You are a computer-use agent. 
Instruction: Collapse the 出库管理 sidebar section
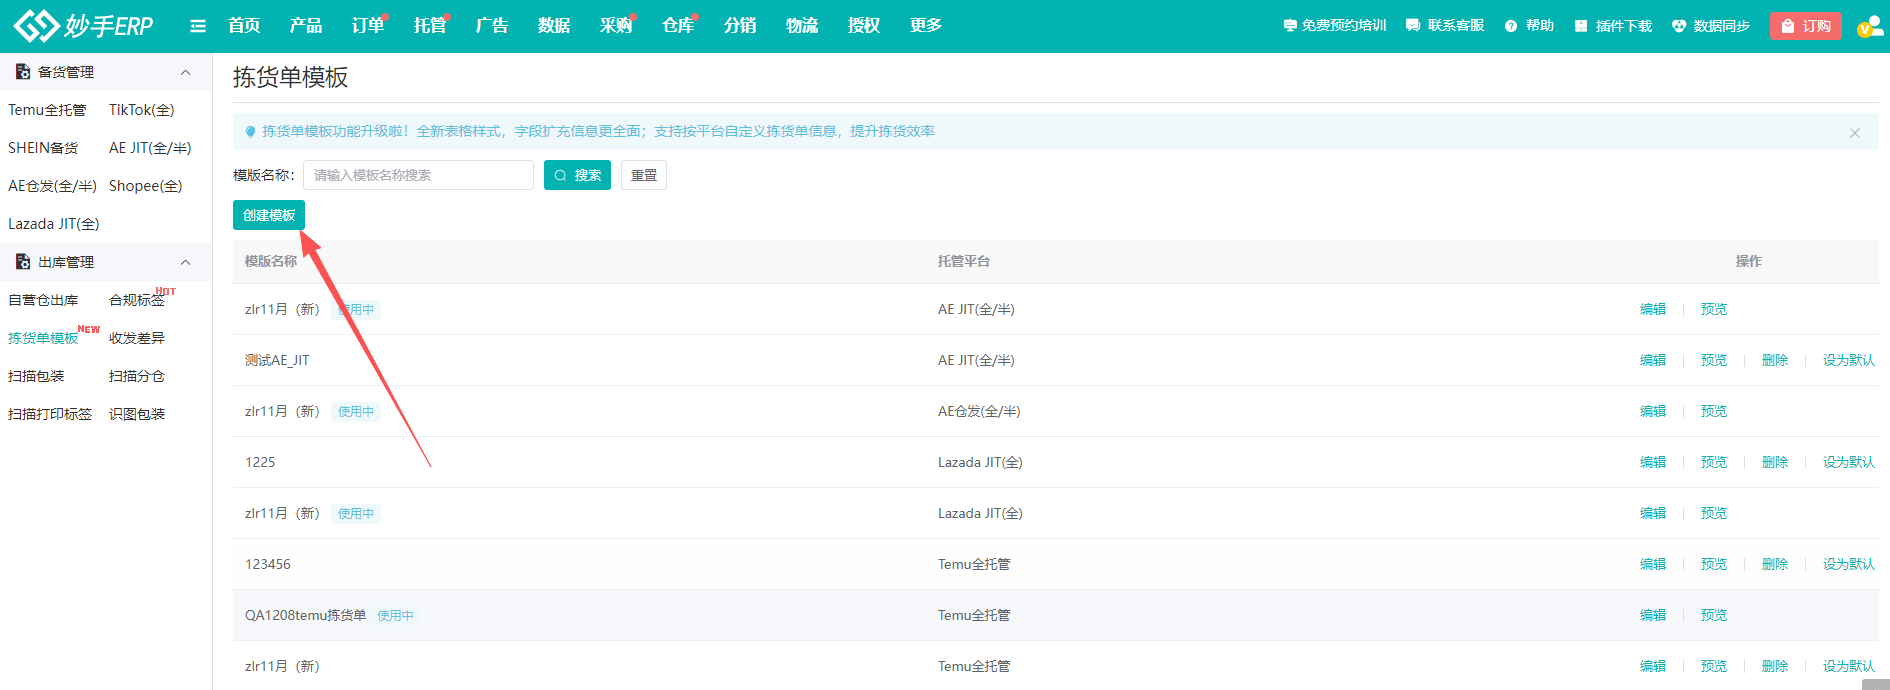tap(185, 262)
